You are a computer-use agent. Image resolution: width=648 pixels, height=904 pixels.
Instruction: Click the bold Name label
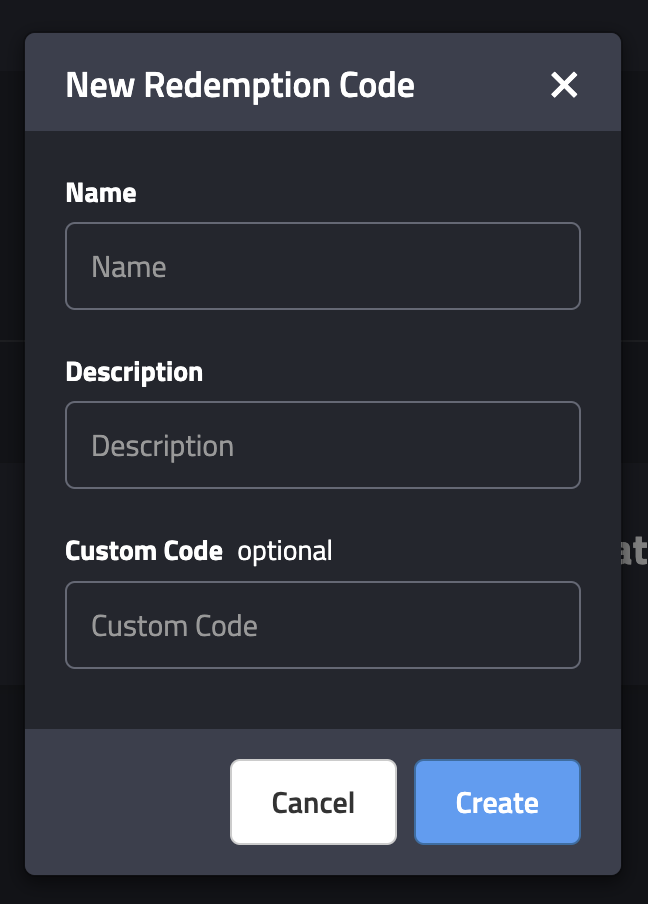101,193
